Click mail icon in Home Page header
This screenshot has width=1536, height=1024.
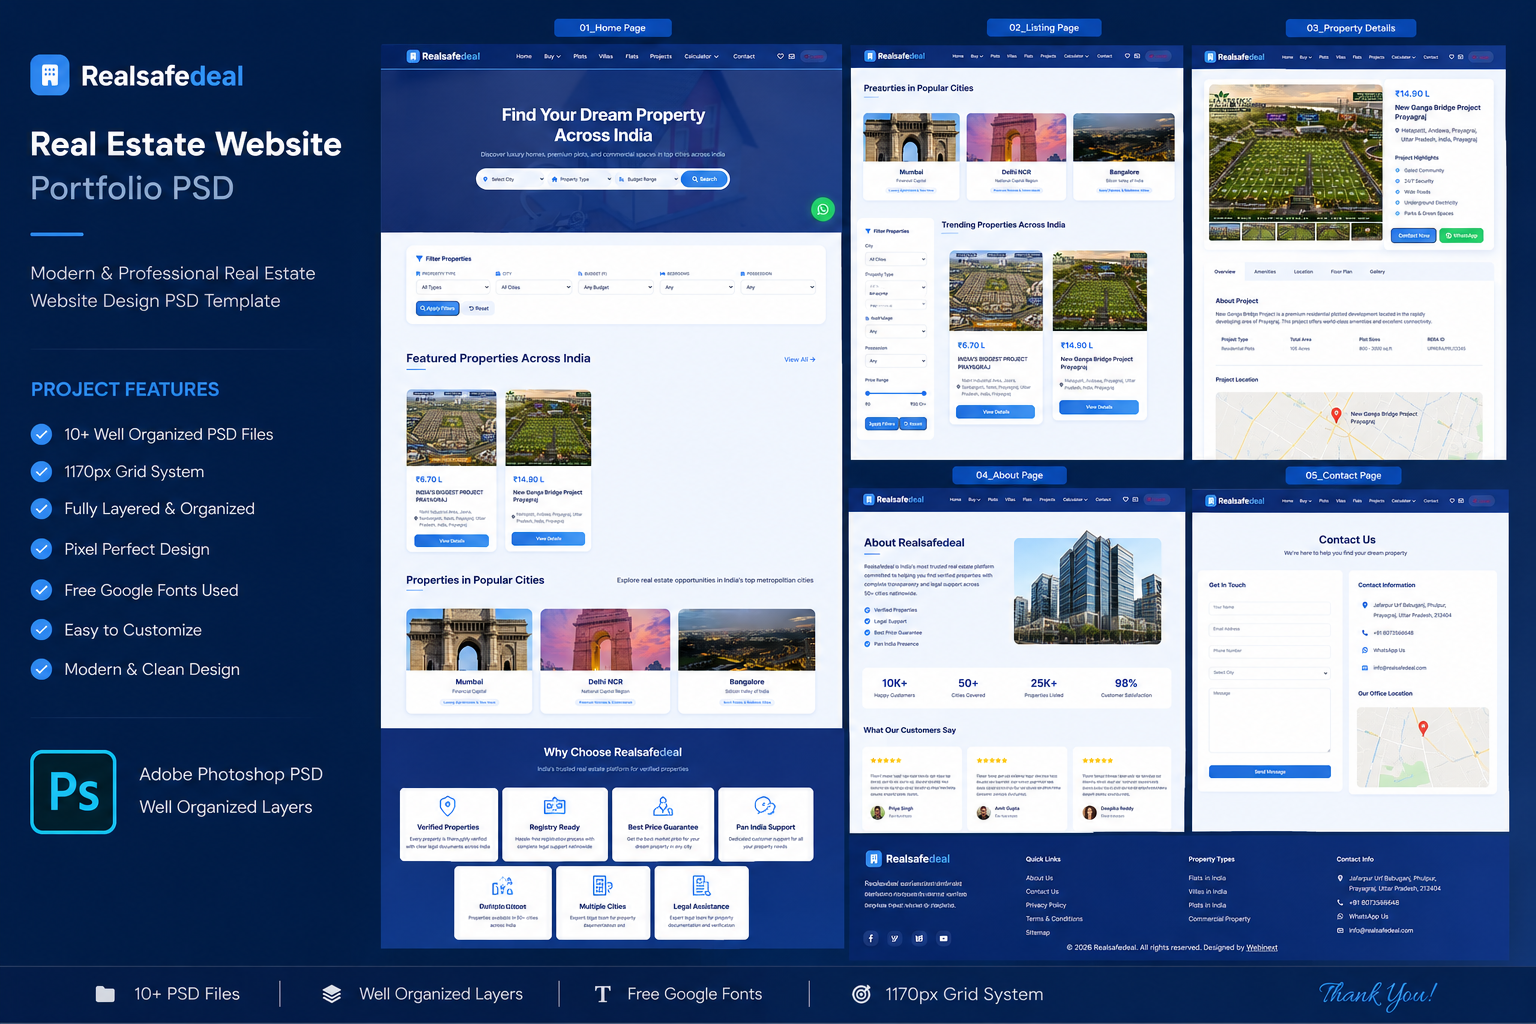click(x=791, y=56)
